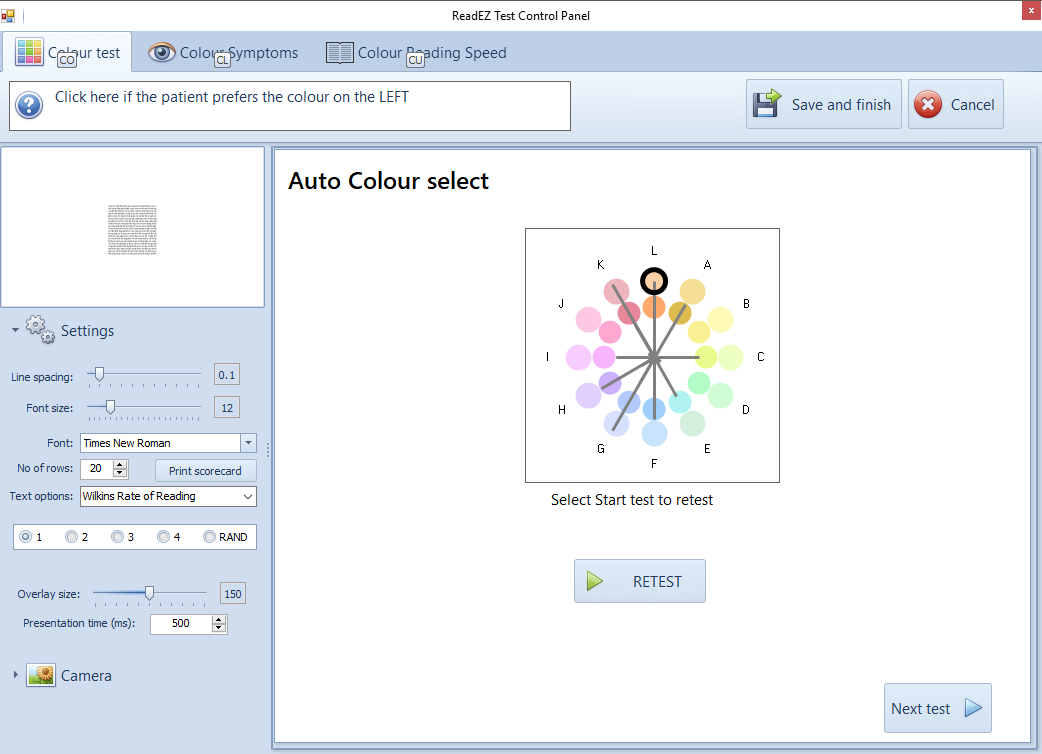
Task: Open the Font dropdown showing Times New Roman
Action: (248, 443)
